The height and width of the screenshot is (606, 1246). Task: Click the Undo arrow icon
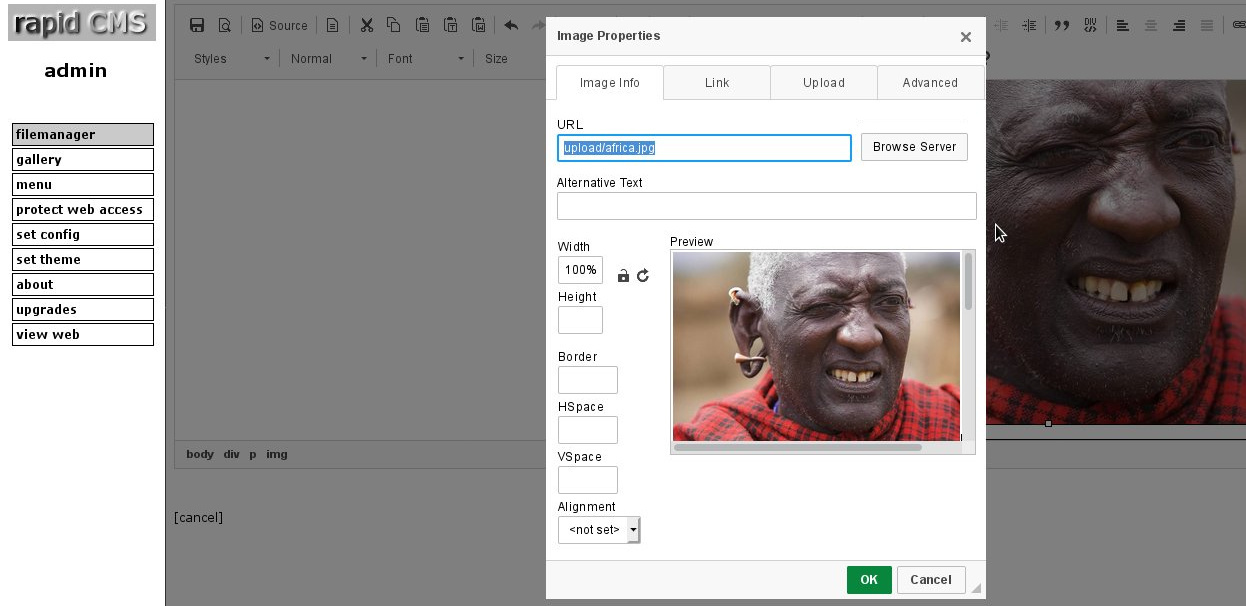point(511,26)
